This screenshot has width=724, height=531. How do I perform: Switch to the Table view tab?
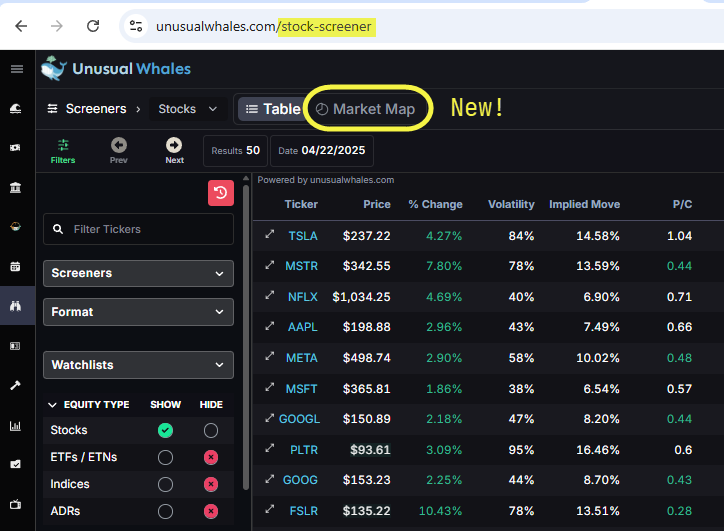(x=272, y=109)
